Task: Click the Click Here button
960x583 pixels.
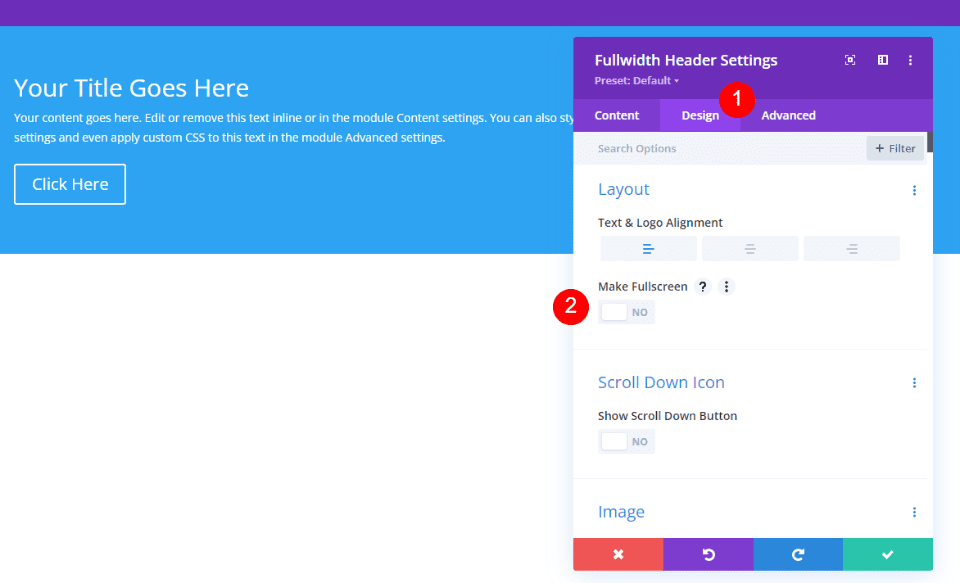Action: coord(69,184)
